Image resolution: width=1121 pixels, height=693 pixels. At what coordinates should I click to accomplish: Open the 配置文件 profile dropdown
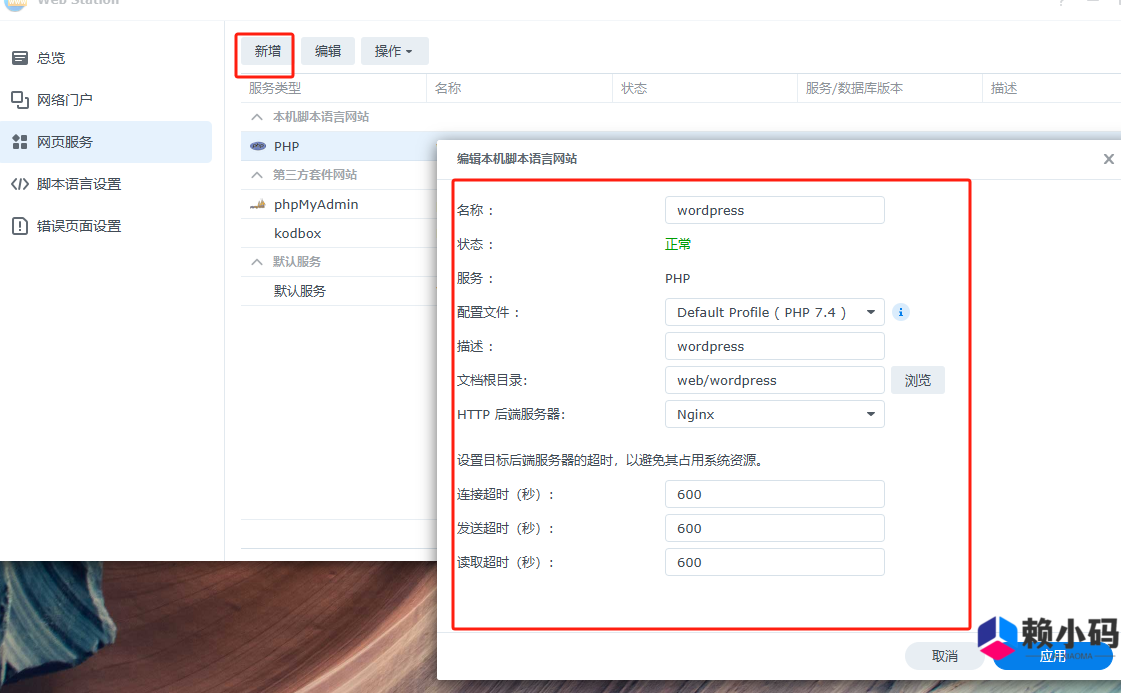pos(774,312)
